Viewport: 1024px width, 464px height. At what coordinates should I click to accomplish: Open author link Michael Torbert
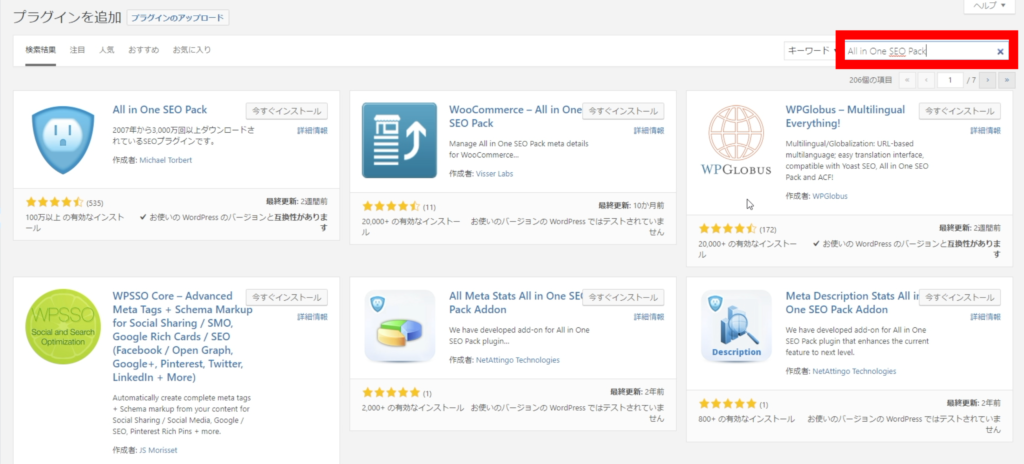(x=166, y=160)
